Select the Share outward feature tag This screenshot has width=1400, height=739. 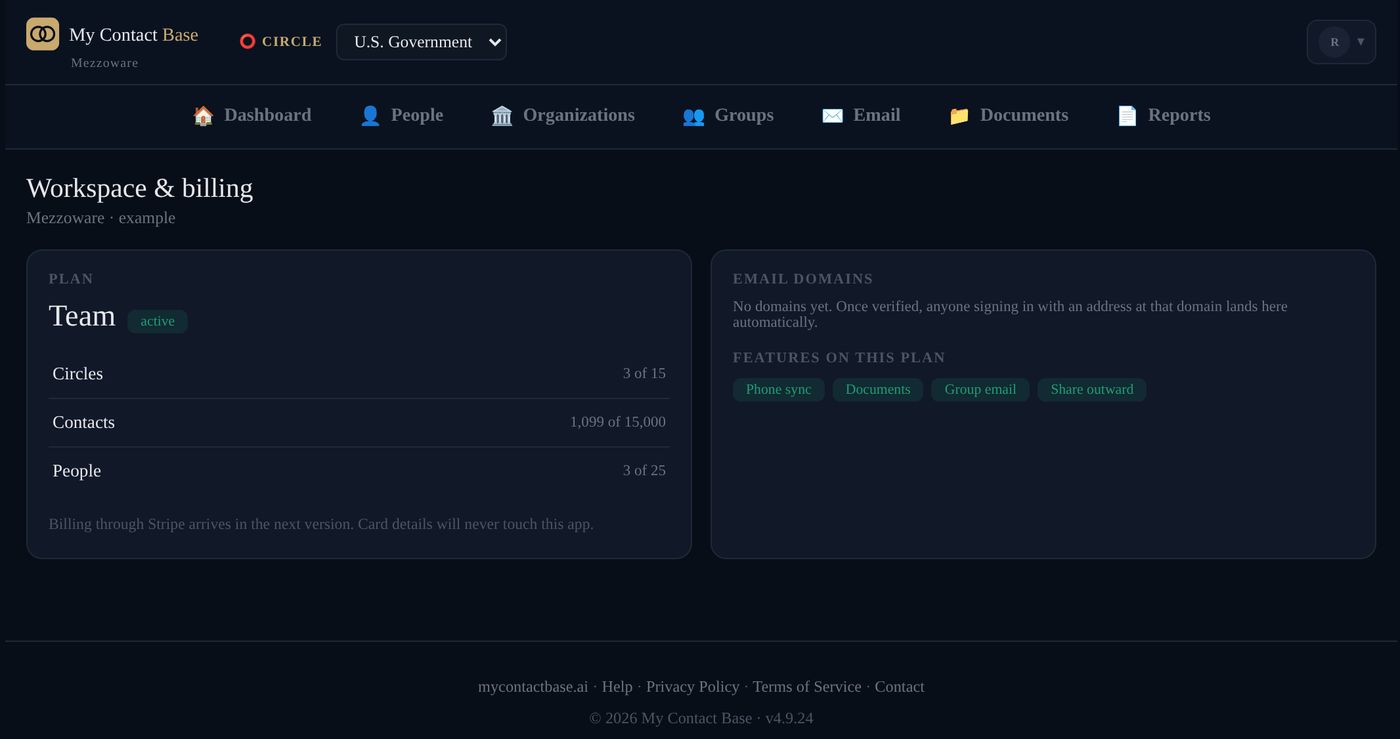coord(1092,390)
